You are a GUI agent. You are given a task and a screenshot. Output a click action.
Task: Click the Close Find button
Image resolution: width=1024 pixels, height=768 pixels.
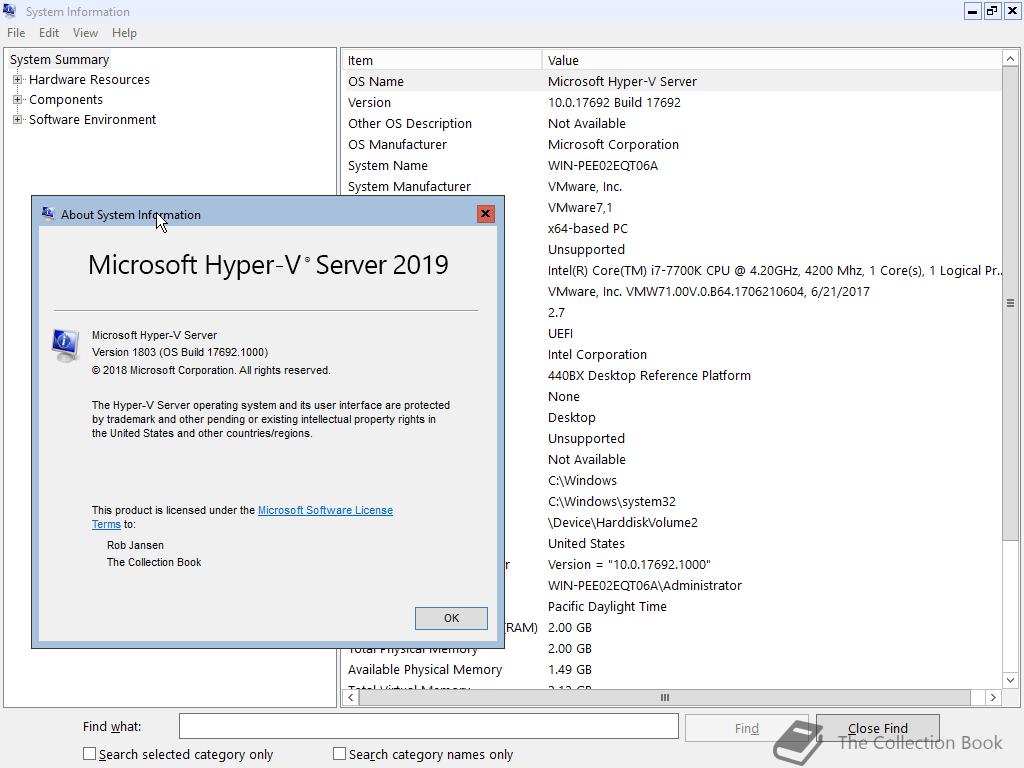click(877, 728)
